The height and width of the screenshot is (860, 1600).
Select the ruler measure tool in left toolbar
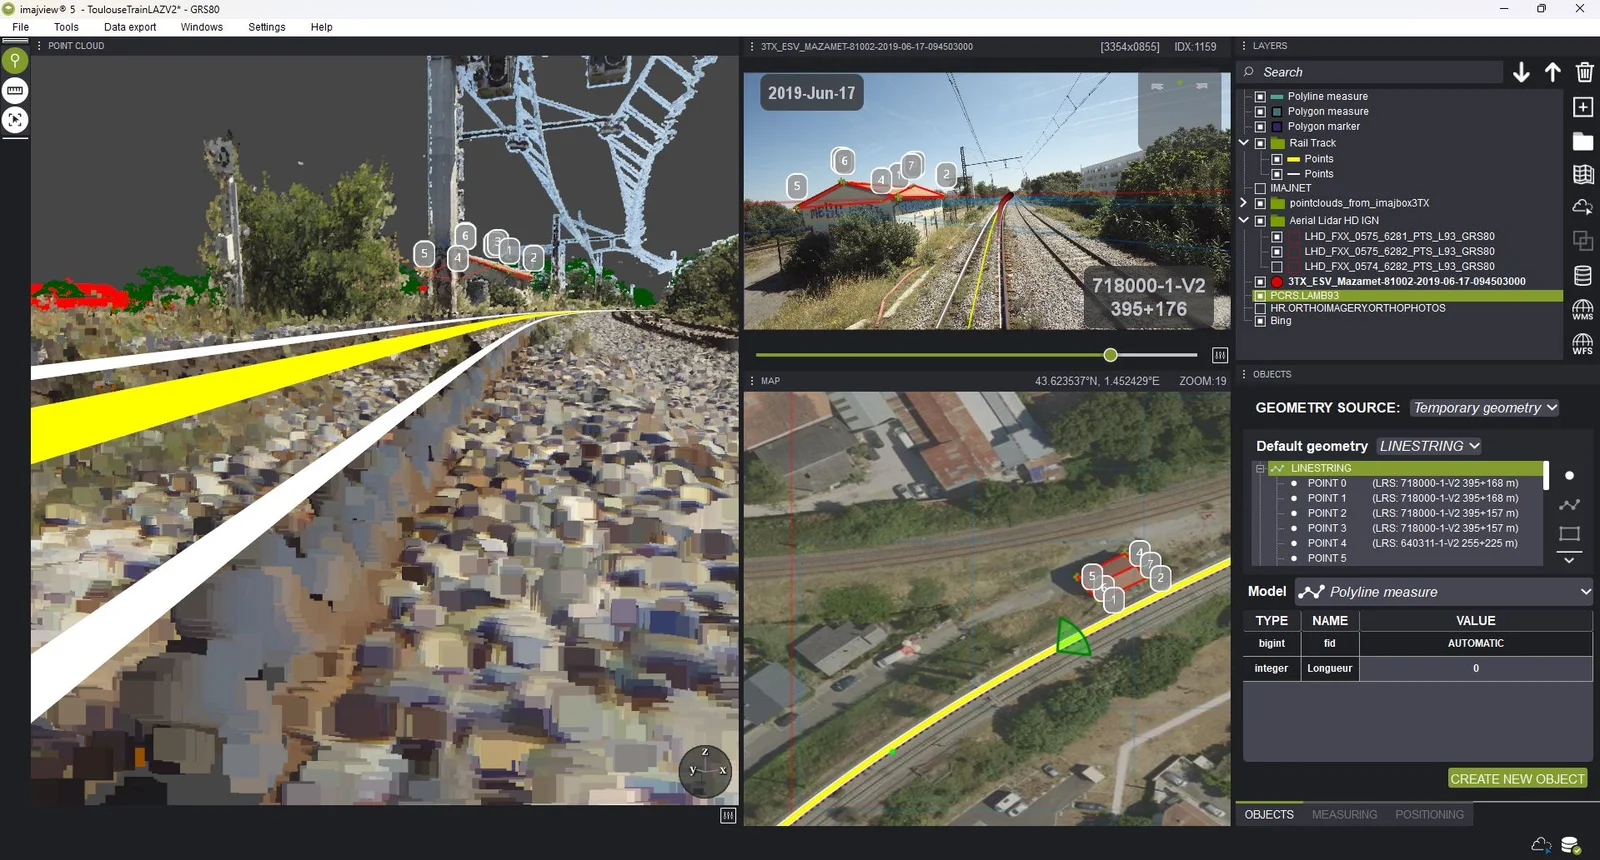click(x=15, y=91)
